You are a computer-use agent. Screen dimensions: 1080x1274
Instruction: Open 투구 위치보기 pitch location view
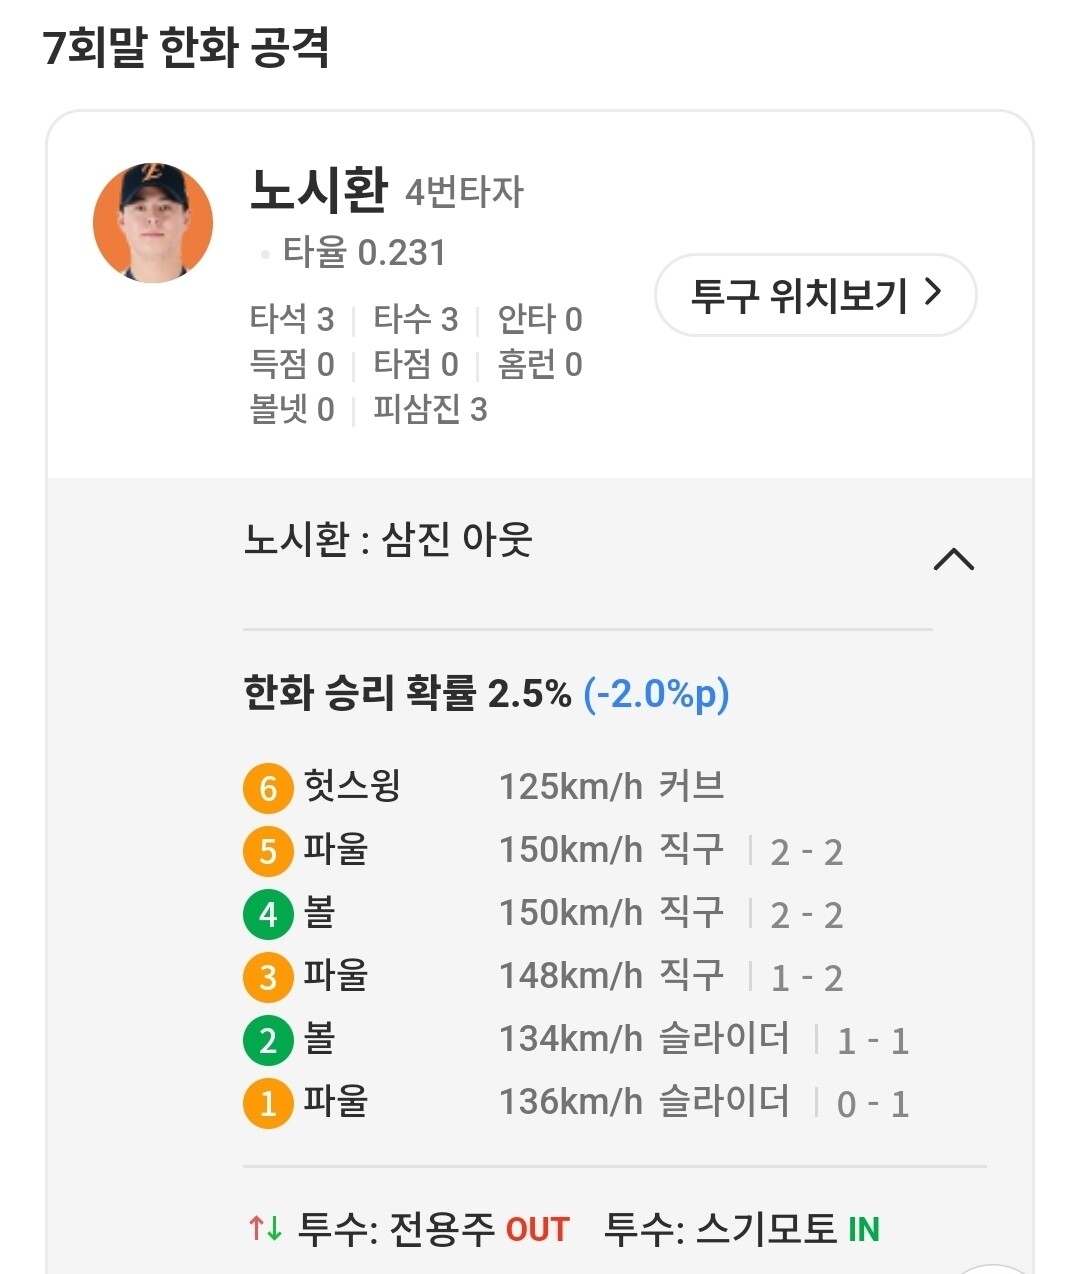[x=815, y=295]
